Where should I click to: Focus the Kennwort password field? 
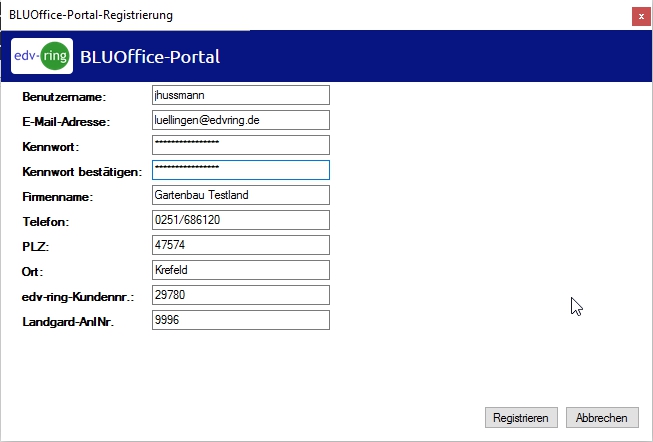tap(240, 145)
